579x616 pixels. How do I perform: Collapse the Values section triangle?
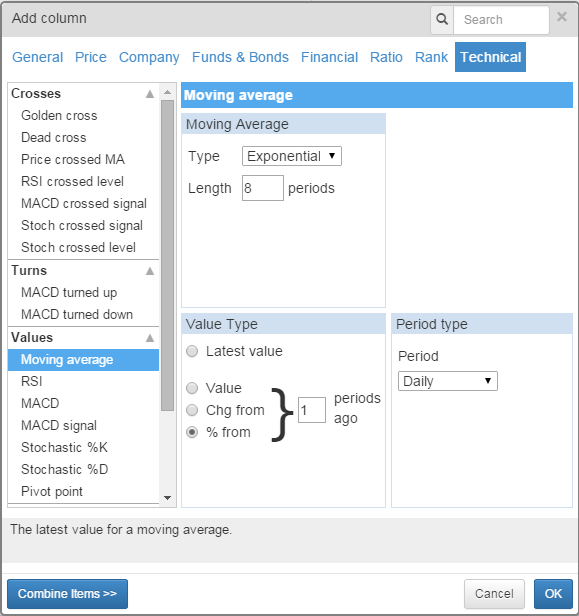pyautogui.click(x=150, y=338)
